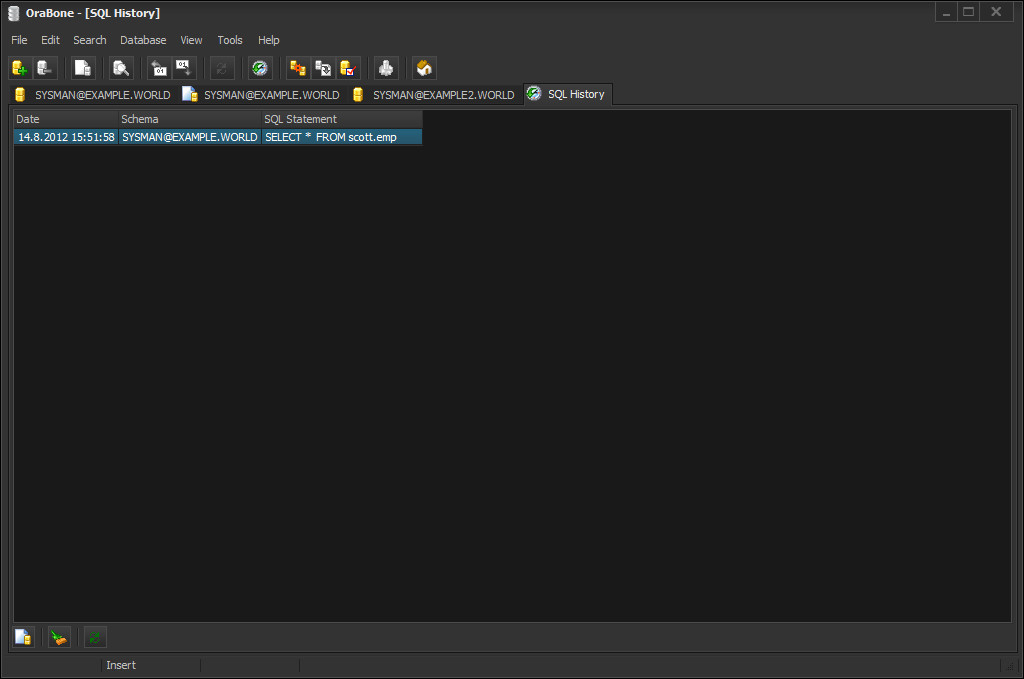The height and width of the screenshot is (679, 1024).
Task: Click the commit toolbar icon
Action: click(x=184, y=68)
